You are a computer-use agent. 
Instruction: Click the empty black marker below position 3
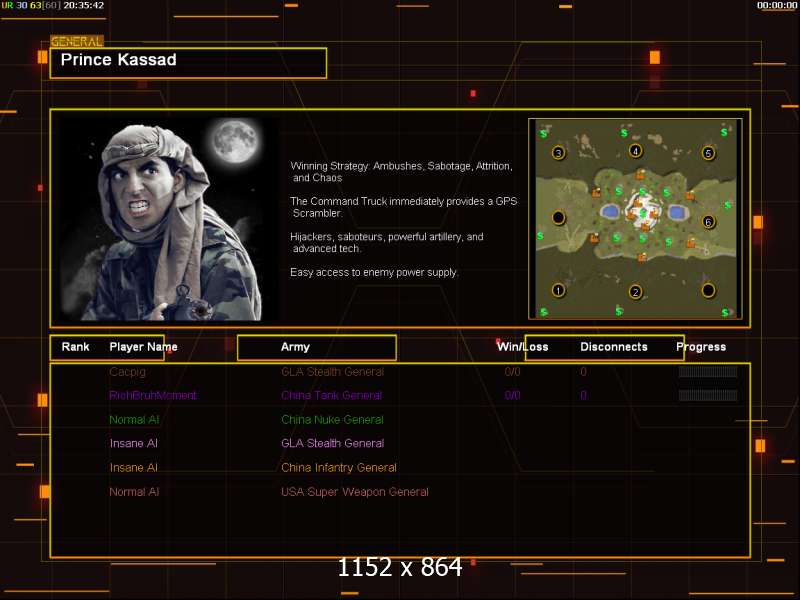click(x=559, y=218)
